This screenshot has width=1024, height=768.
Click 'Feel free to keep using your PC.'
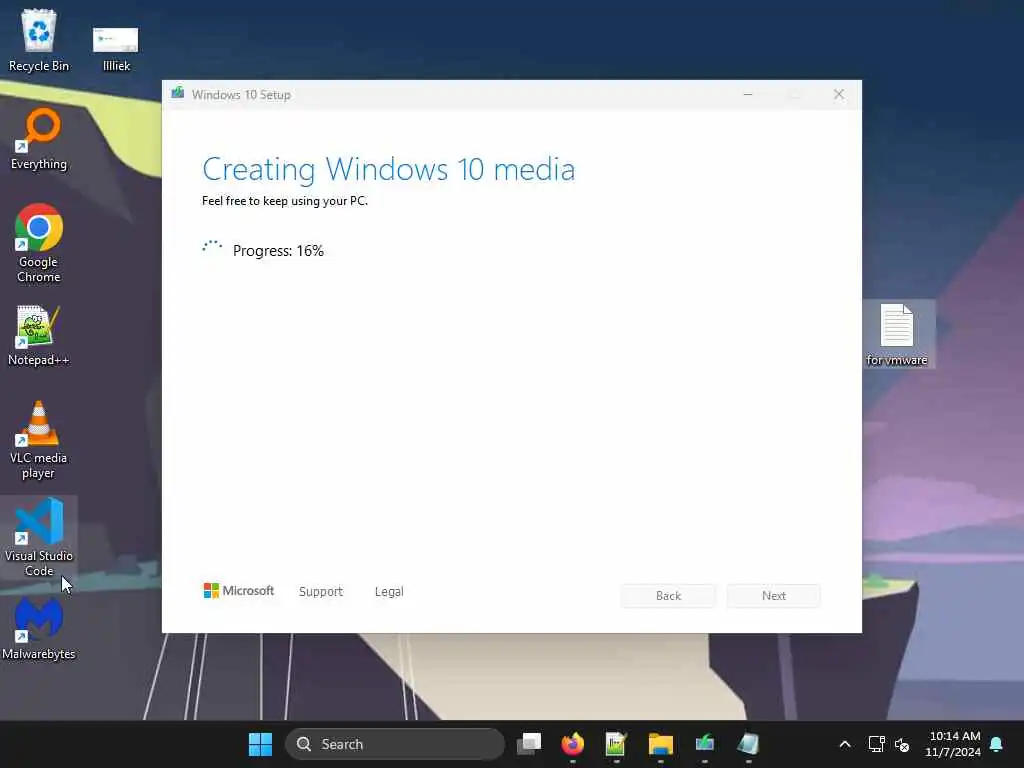(x=285, y=201)
